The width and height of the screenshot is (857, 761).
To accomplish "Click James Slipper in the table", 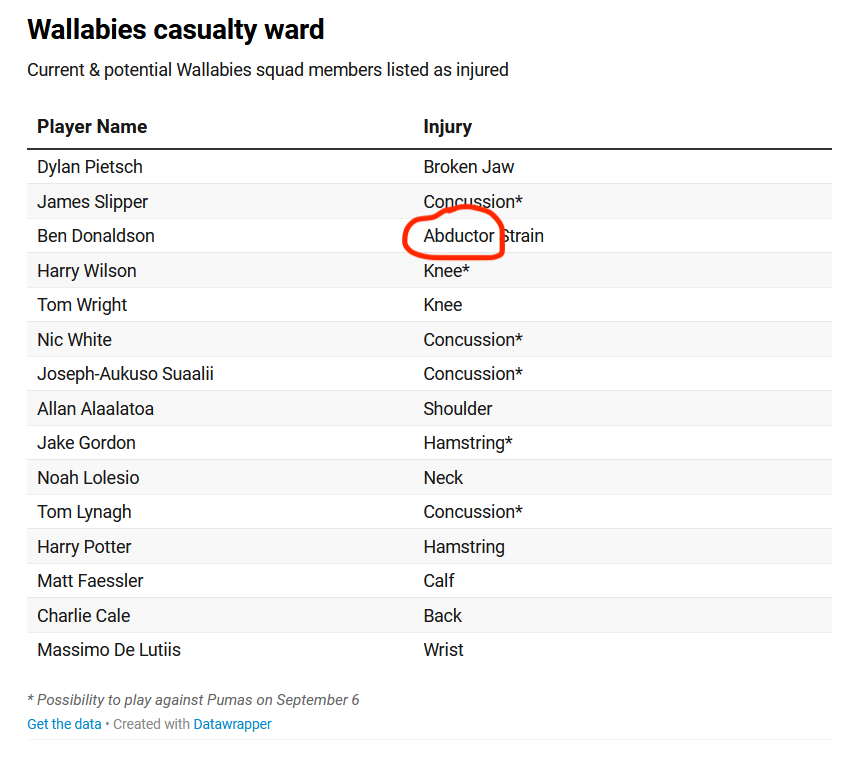I will click(92, 202).
